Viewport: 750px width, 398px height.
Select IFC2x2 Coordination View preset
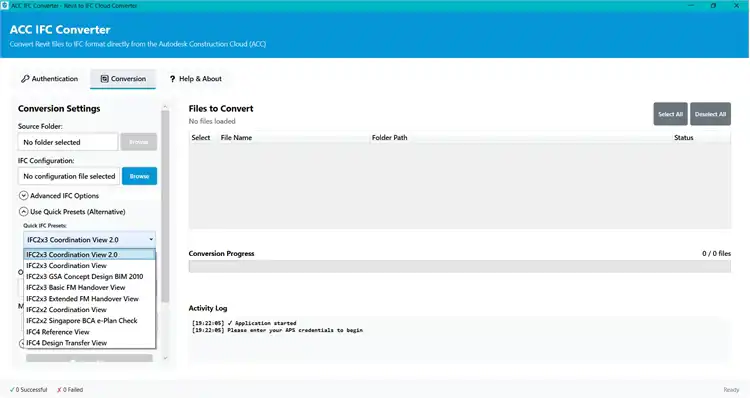point(89,310)
